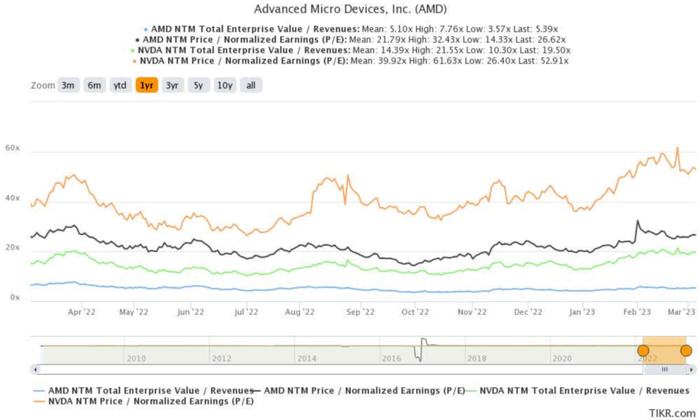Select the 3m zoom range button
Viewport: 700px width, 420px height.
pyautogui.click(x=68, y=86)
